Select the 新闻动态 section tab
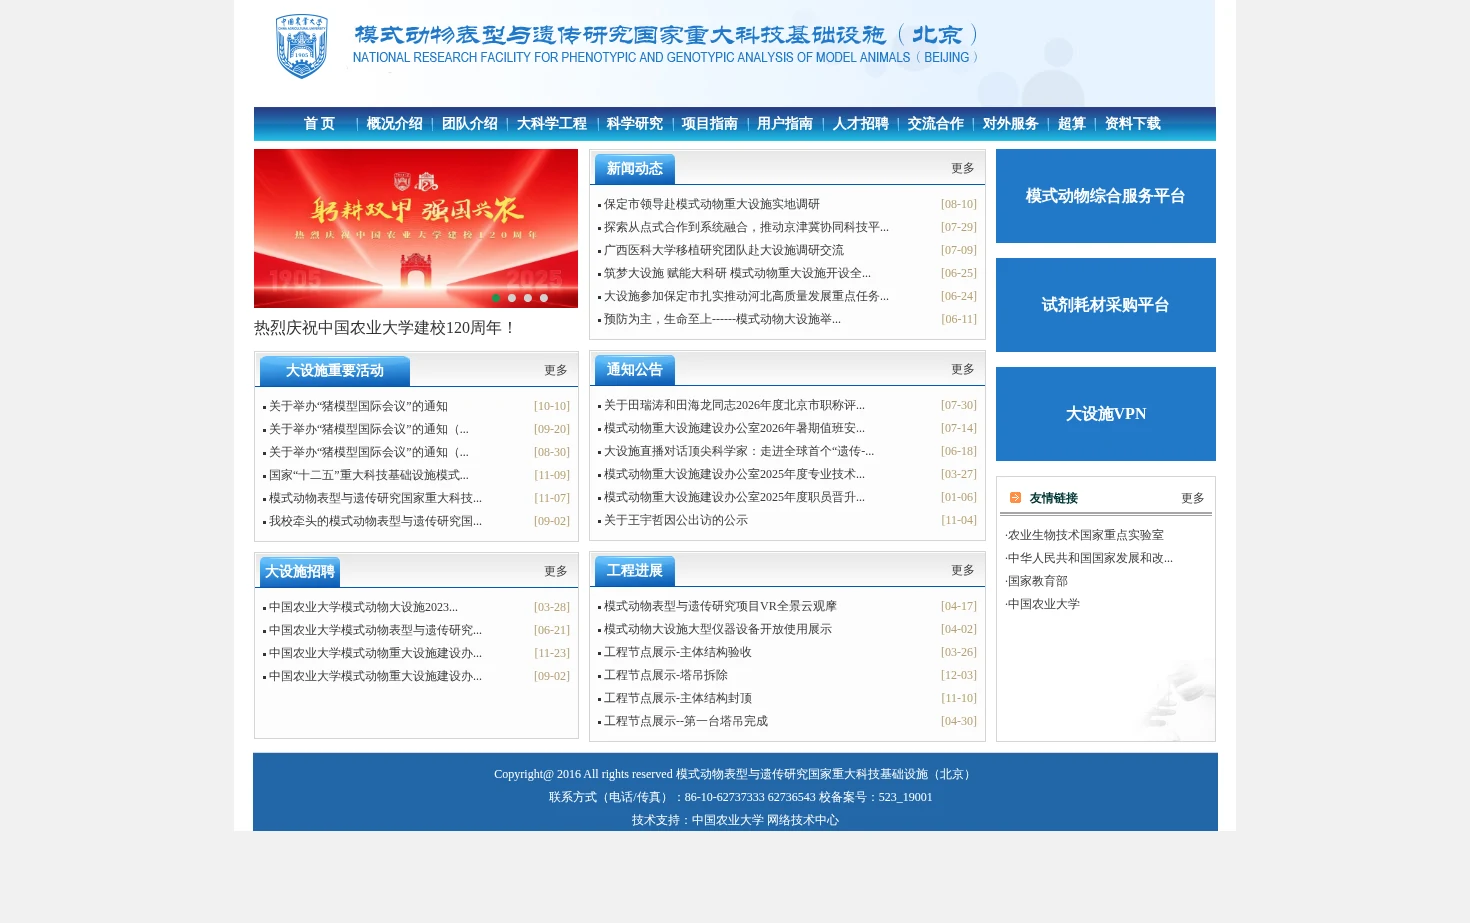This screenshot has width=1470, height=923. (x=635, y=169)
